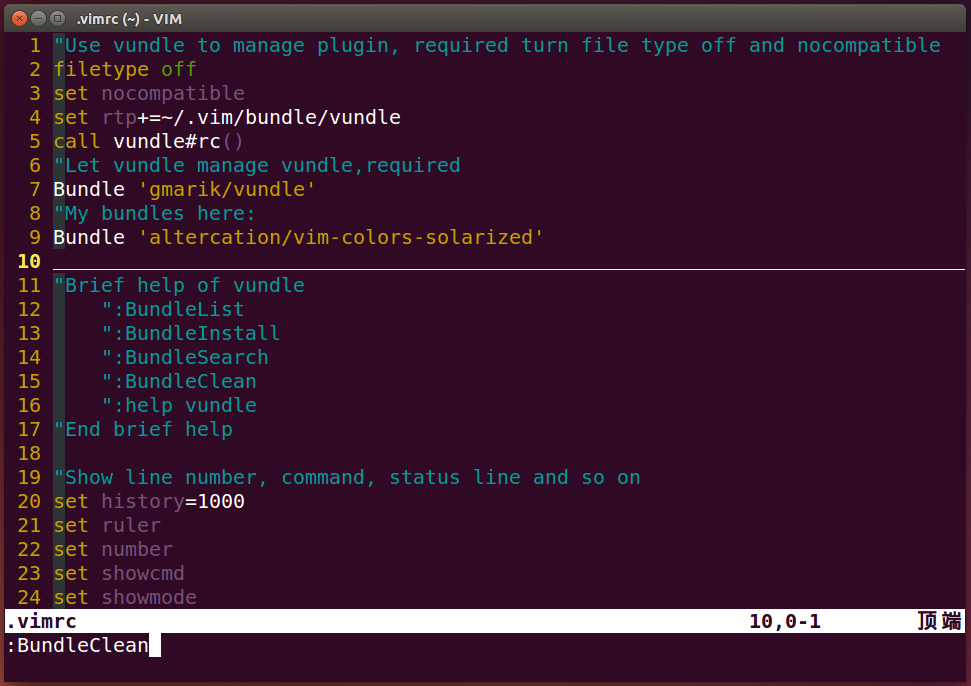The height and width of the screenshot is (686, 971).
Task: Click the ':BundleSearch' comment line
Action: pyautogui.click(x=185, y=358)
